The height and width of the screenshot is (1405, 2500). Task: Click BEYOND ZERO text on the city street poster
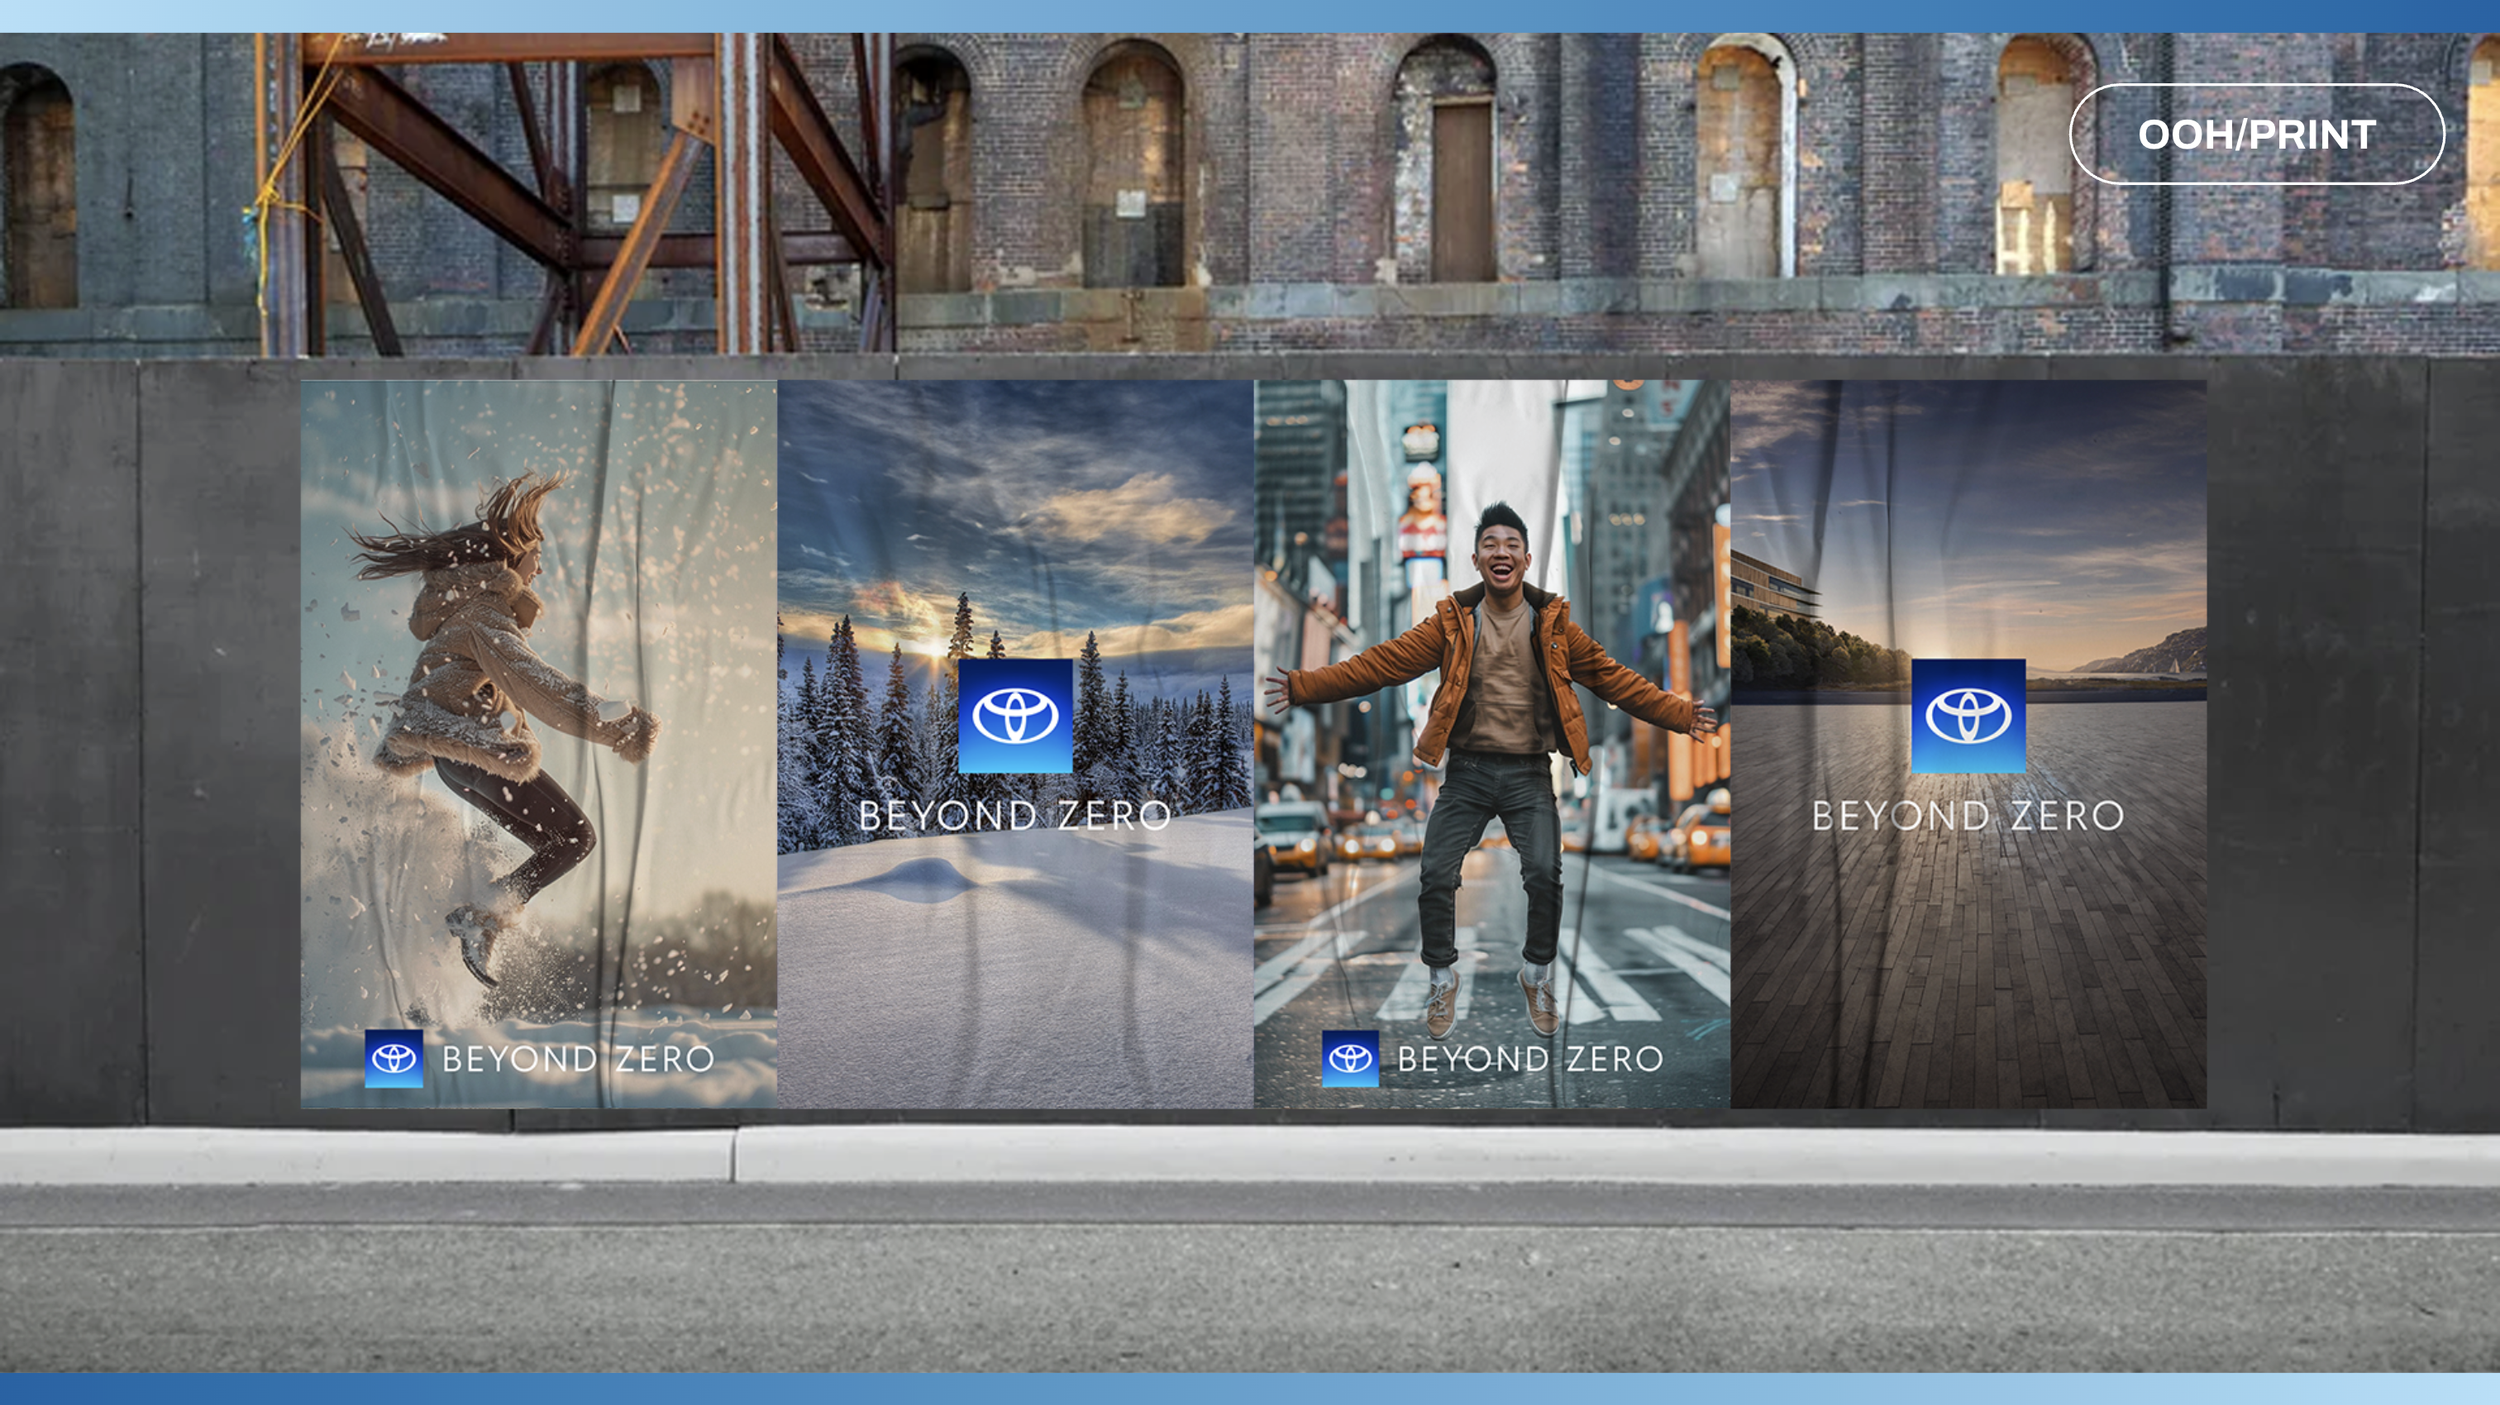pyautogui.click(x=1530, y=1059)
